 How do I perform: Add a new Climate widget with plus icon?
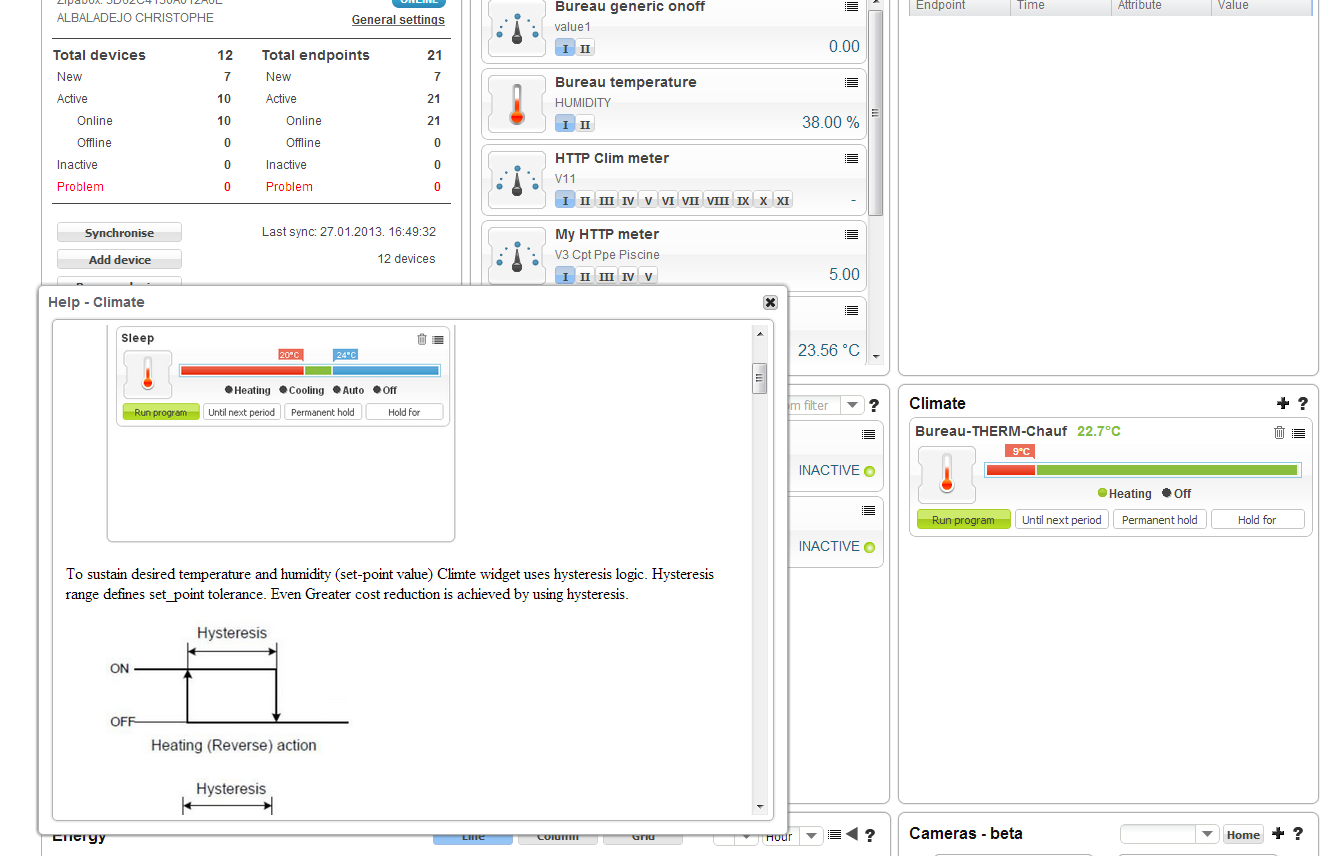[1283, 403]
